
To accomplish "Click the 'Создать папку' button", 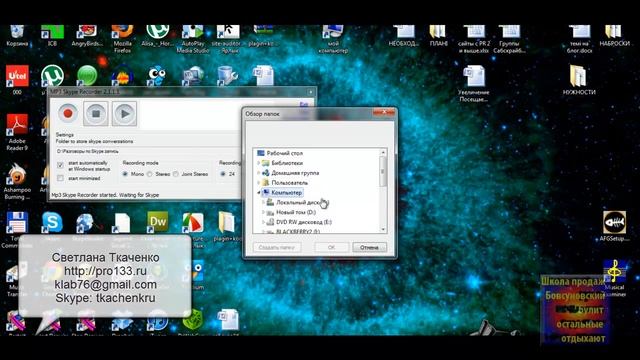I will pyautogui.click(x=277, y=247).
